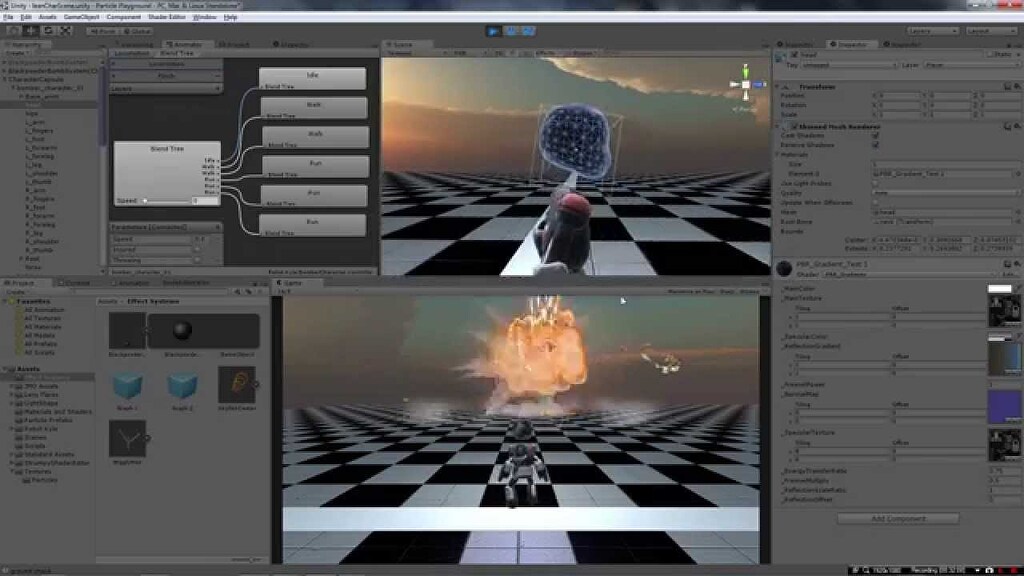Select Bomber_character_01 in the Hierarchy panel

[x=50, y=88]
